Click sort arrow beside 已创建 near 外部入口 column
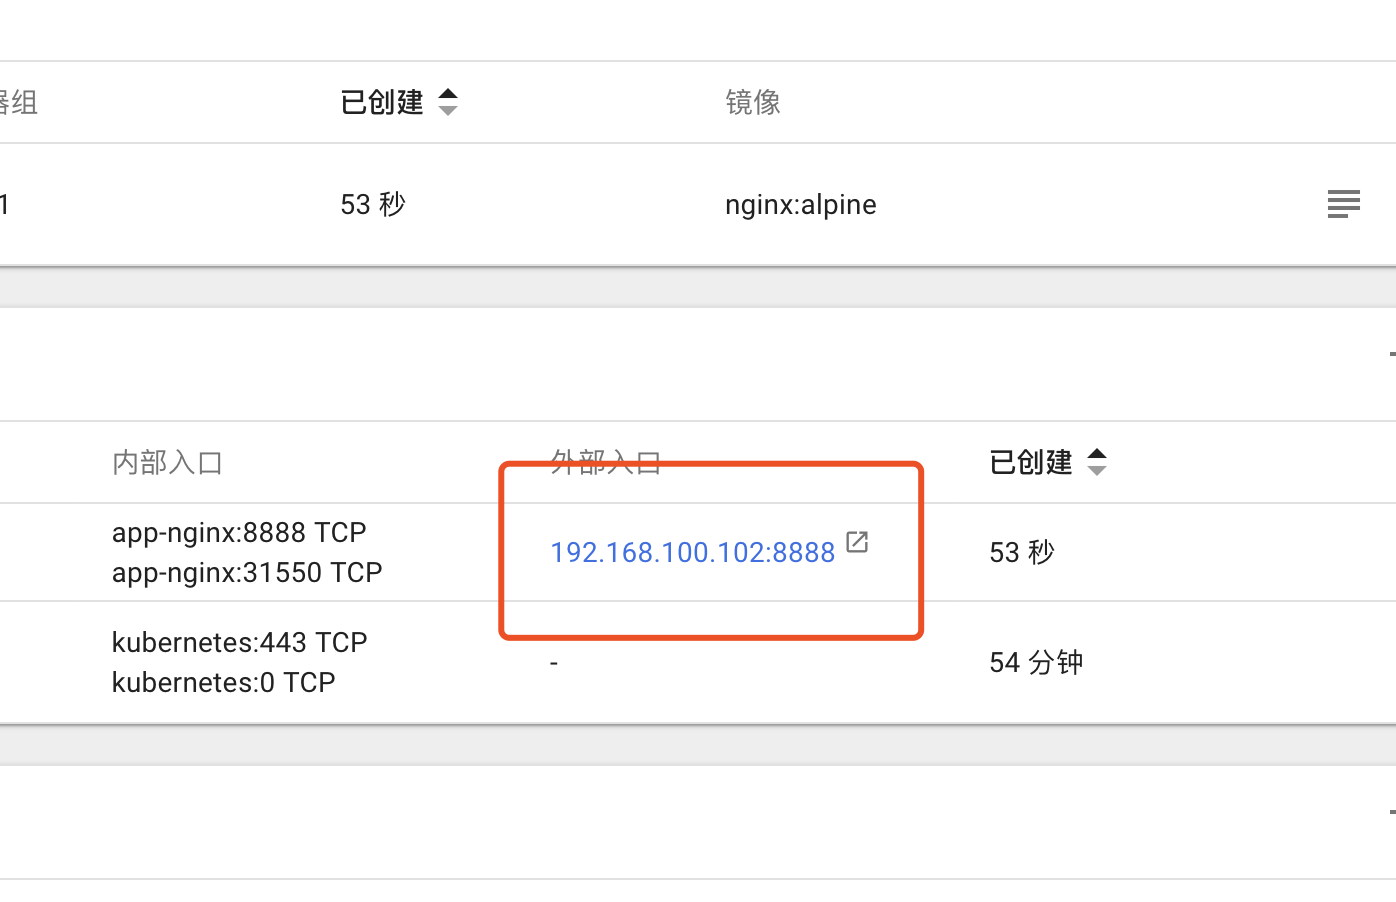This screenshot has width=1396, height=902. tap(1097, 462)
